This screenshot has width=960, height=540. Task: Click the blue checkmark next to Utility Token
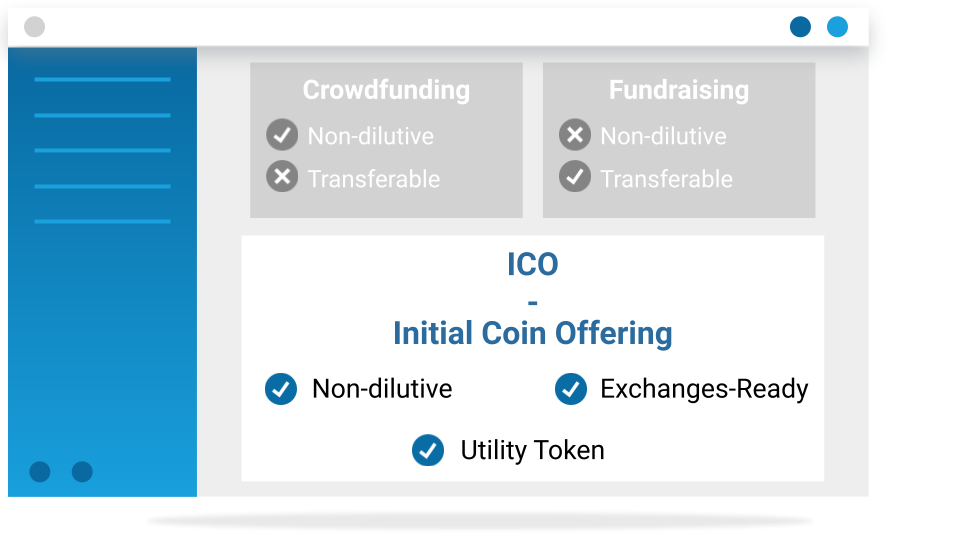coord(428,451)
